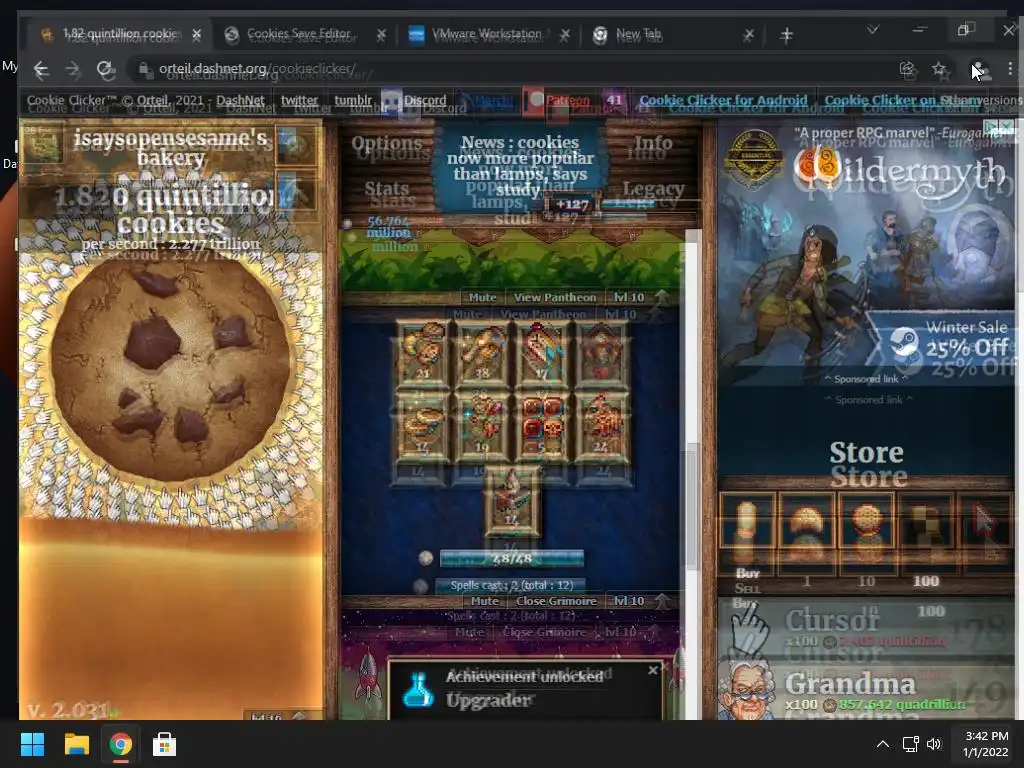Cast the red-numbered Spontaneous Edifice spell

(601, 353)
